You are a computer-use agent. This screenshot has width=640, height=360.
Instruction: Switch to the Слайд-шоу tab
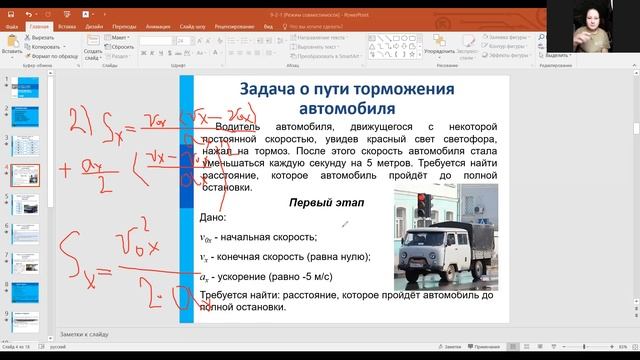[x=193, y=27]
